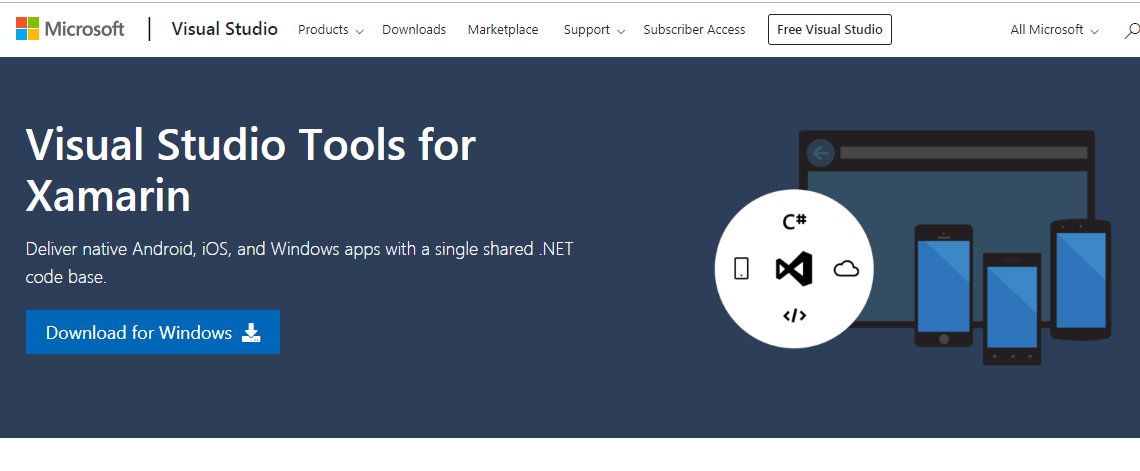Open Subscriber Access link
Image resolution: width=1140 pixels, height=471 pixels.
(x=694, y=30)
